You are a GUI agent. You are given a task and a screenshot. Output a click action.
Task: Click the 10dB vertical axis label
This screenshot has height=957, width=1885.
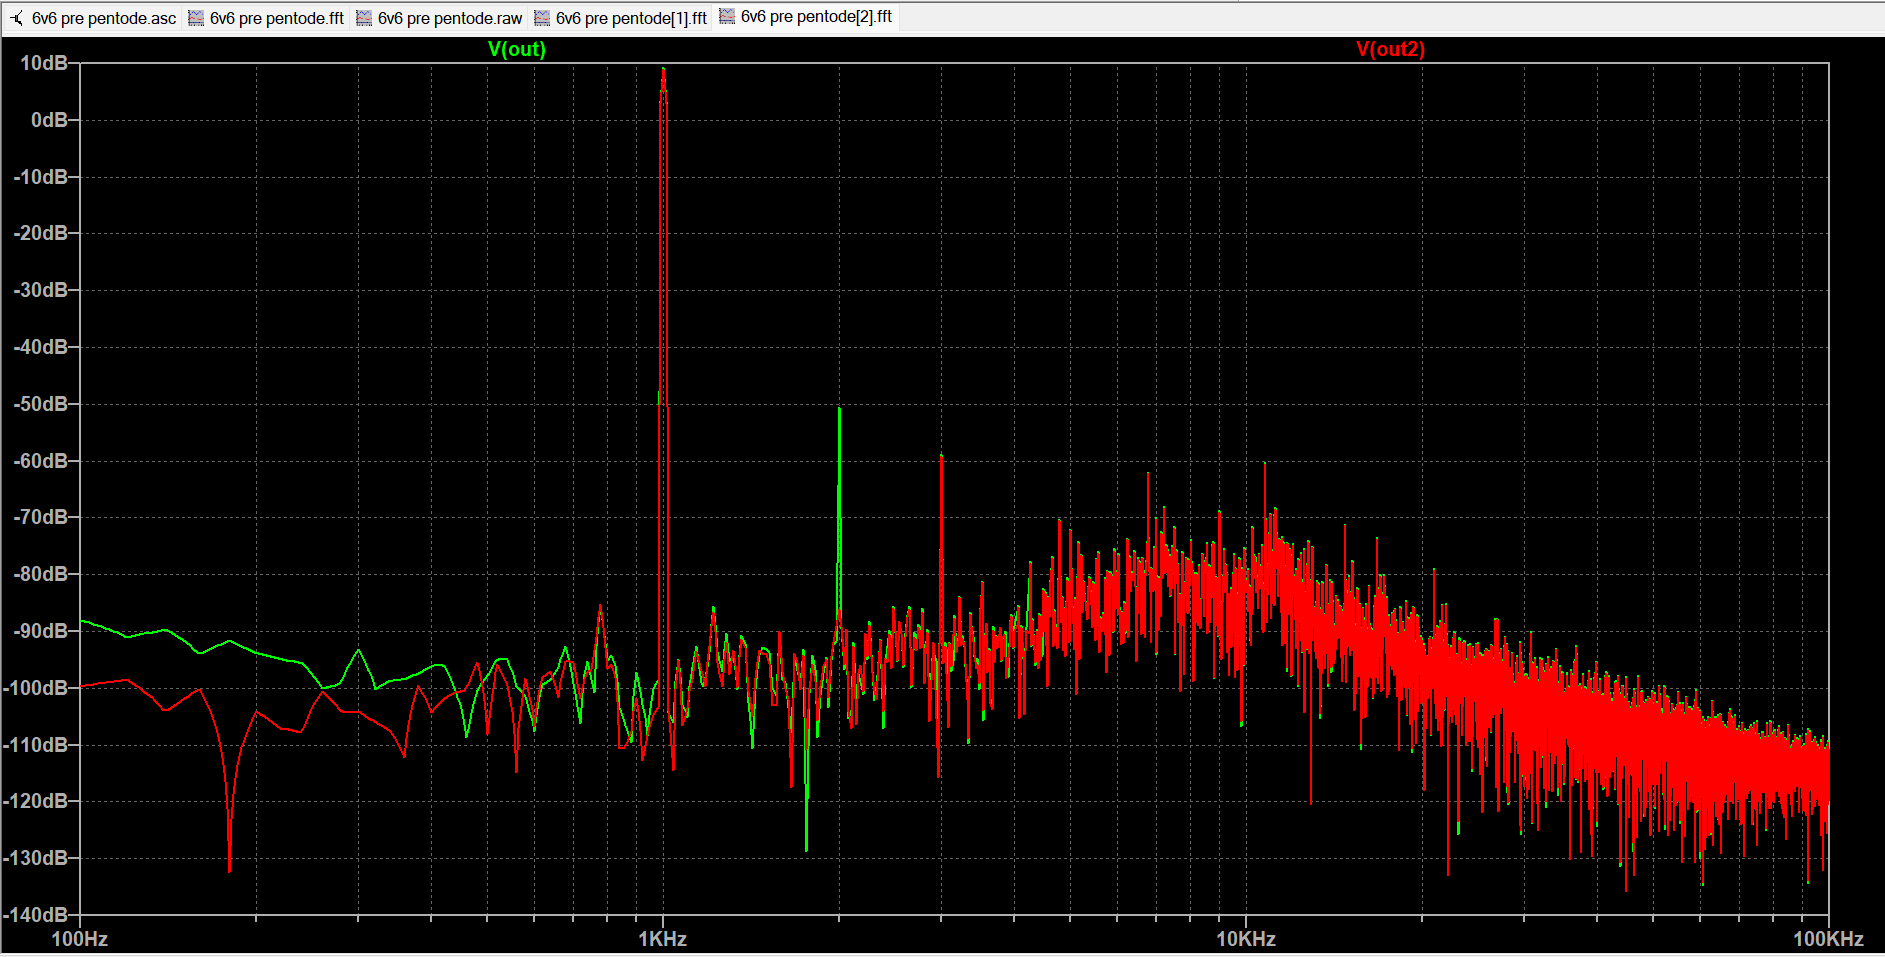click(44, 63)
